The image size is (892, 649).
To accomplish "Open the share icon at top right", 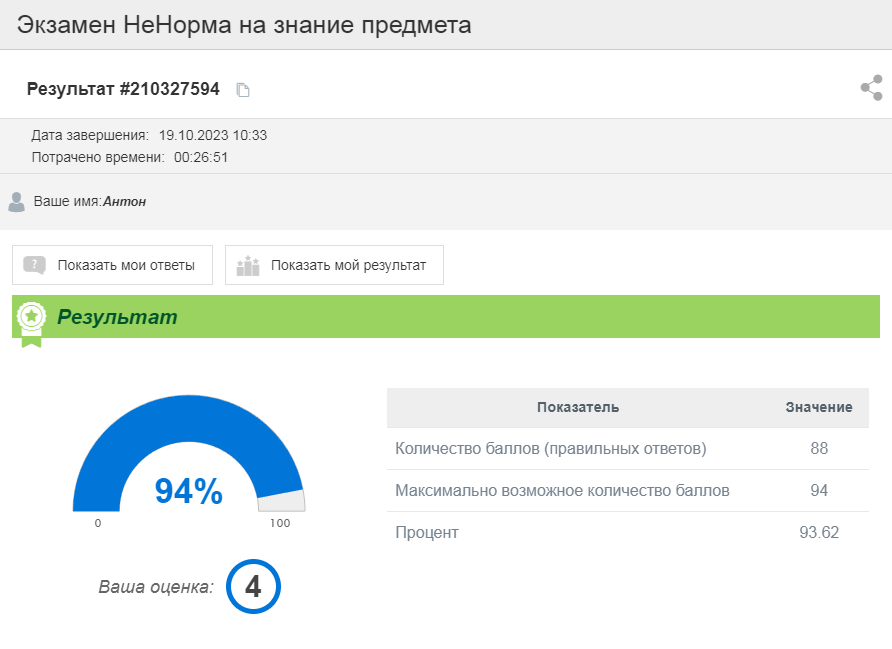I will (x=871, y=88).
